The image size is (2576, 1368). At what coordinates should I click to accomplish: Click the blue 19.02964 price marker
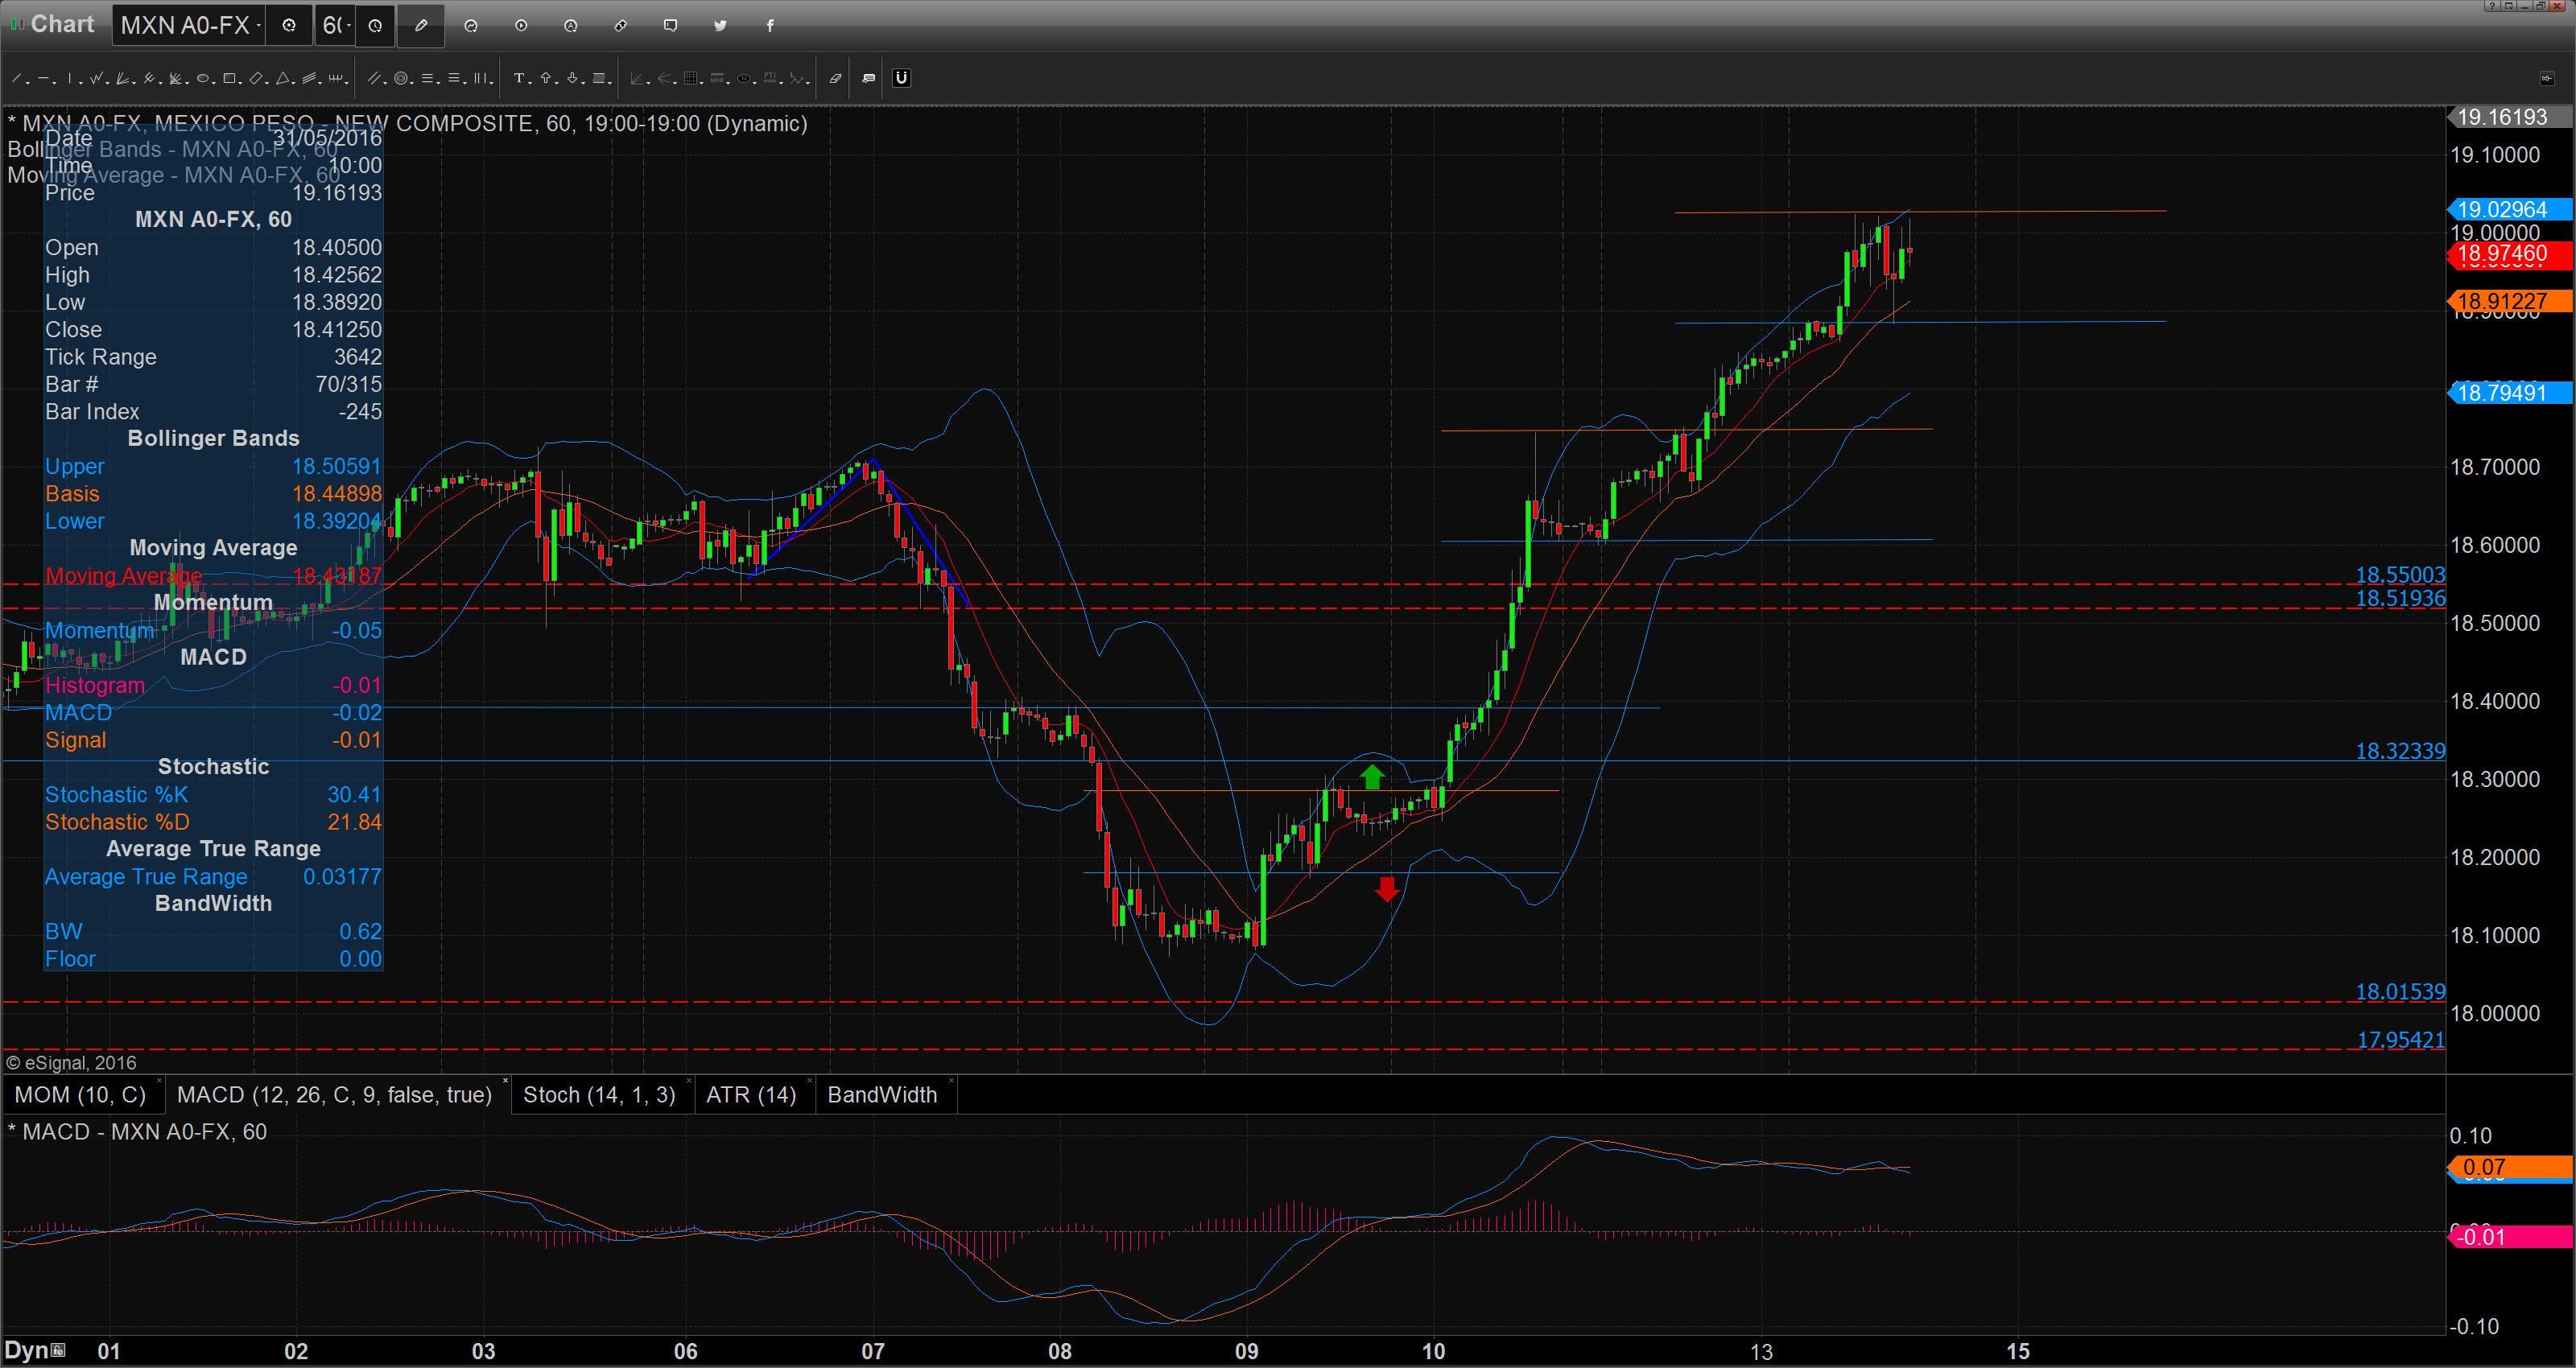coord(2509,209)
